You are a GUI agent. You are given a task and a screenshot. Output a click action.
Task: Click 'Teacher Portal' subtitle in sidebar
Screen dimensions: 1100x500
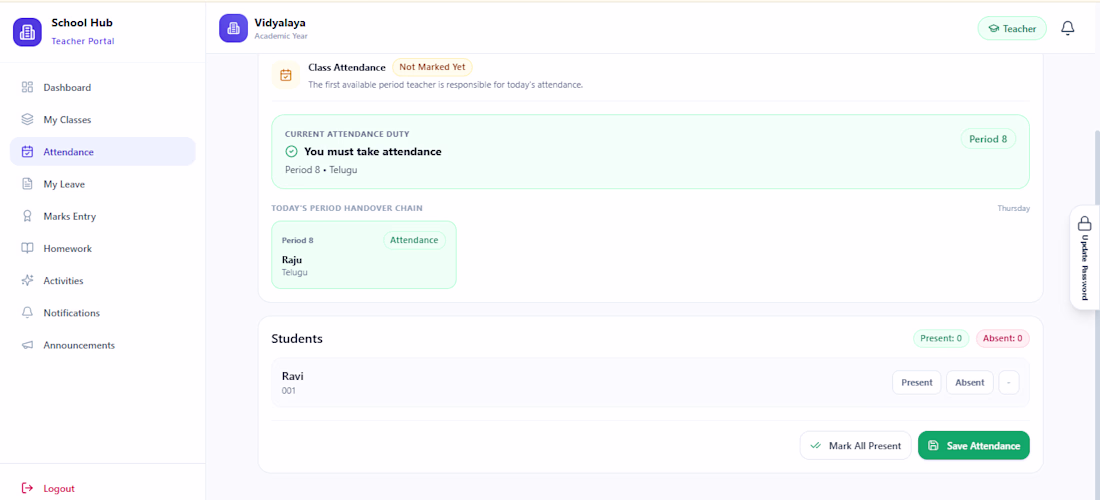click(83, 41)
